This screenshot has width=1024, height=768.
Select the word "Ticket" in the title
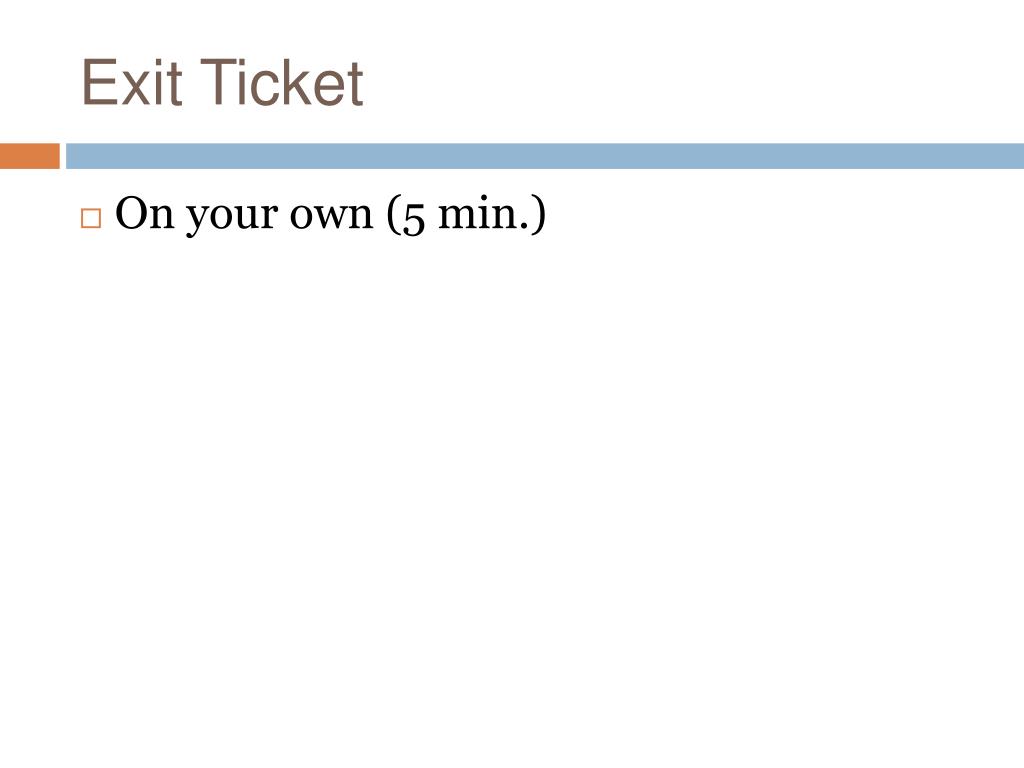tap(269, 83)
